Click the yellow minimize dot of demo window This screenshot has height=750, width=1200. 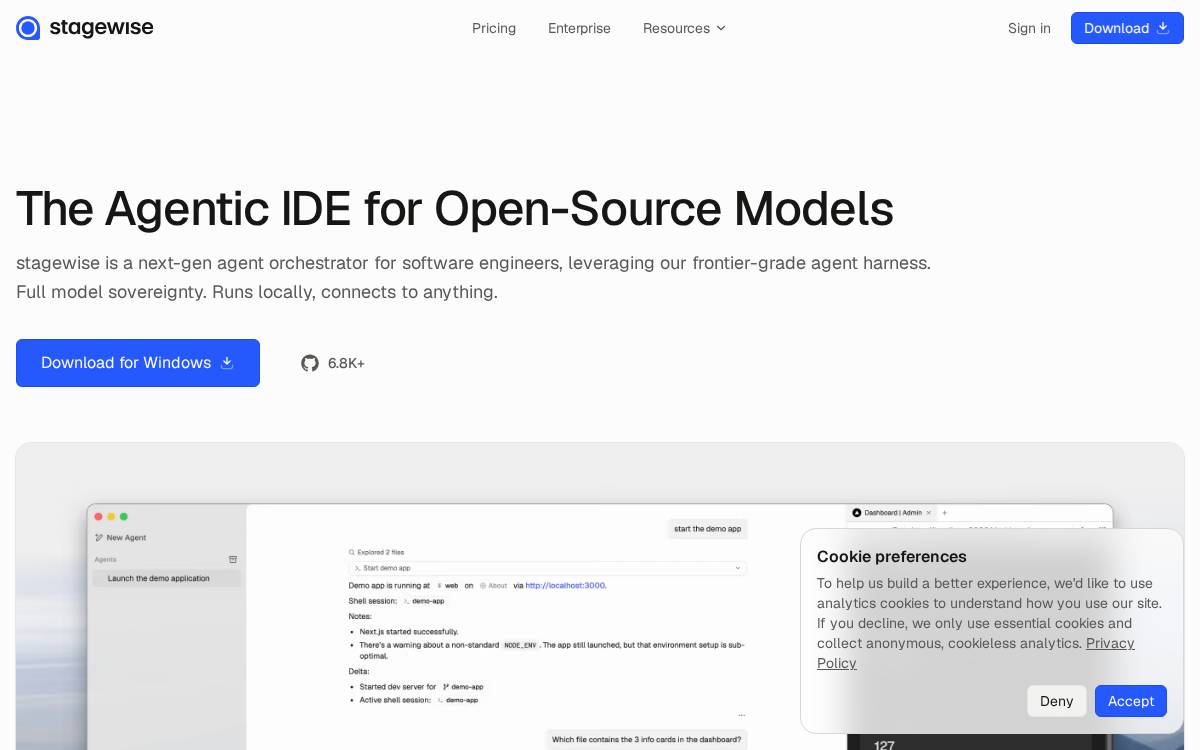pyautogui.click(x=111, y=516)
